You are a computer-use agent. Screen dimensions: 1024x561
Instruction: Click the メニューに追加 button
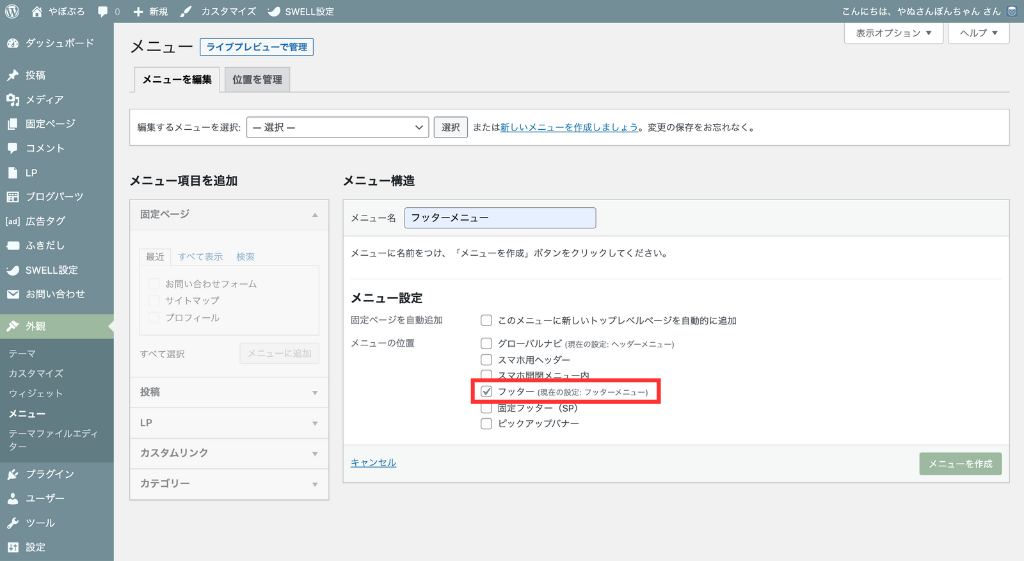279,353
